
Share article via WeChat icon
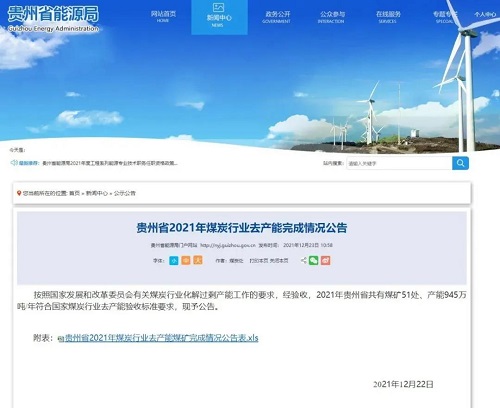(x=314, y=260)
